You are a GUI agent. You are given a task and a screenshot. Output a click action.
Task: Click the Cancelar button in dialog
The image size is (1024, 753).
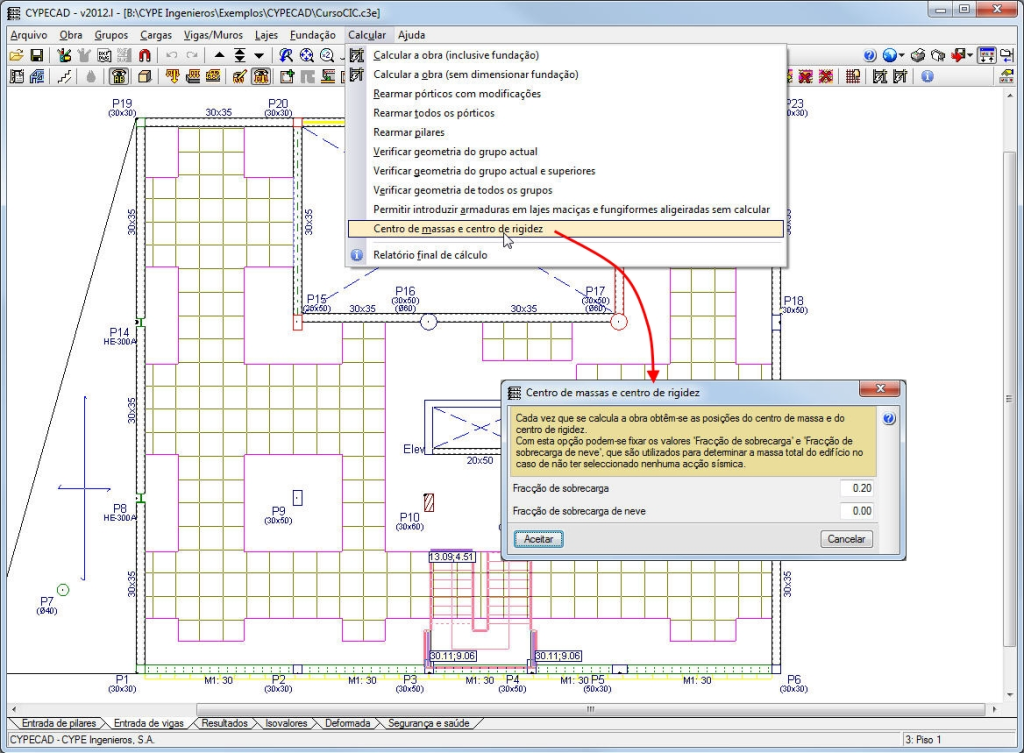pyautogui.click(x=846, y=539)
